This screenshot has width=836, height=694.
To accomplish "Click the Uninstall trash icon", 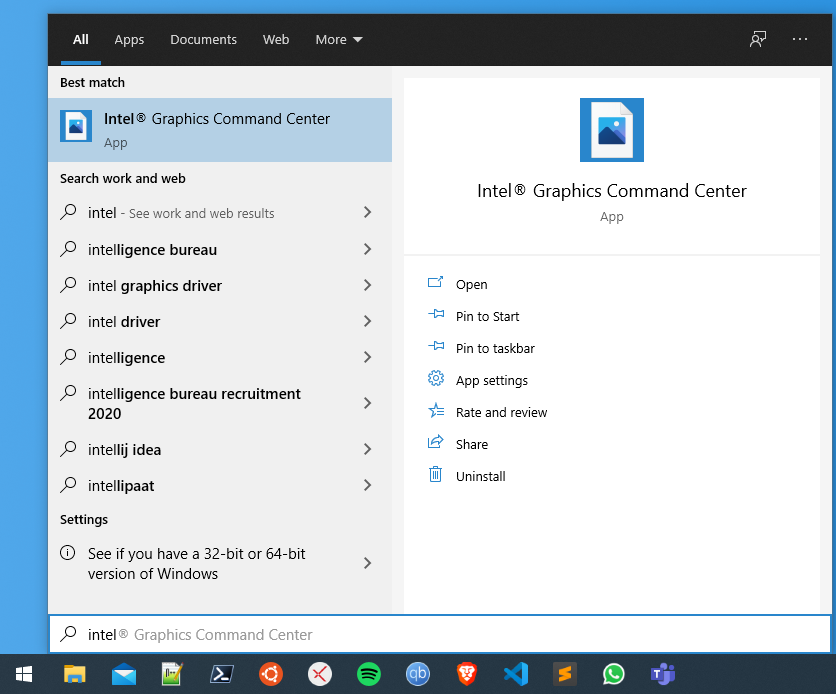I will pyautogui.click(x=436, y=474).
